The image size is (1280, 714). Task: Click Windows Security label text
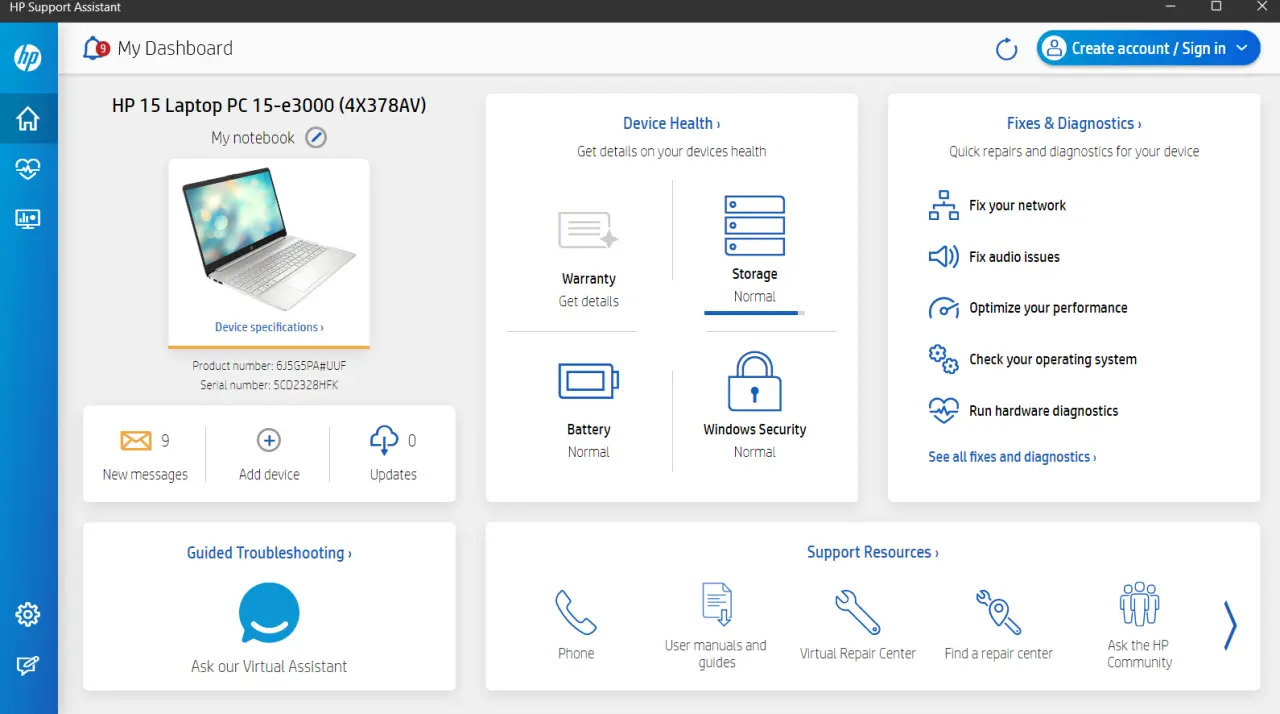[754, 430]
